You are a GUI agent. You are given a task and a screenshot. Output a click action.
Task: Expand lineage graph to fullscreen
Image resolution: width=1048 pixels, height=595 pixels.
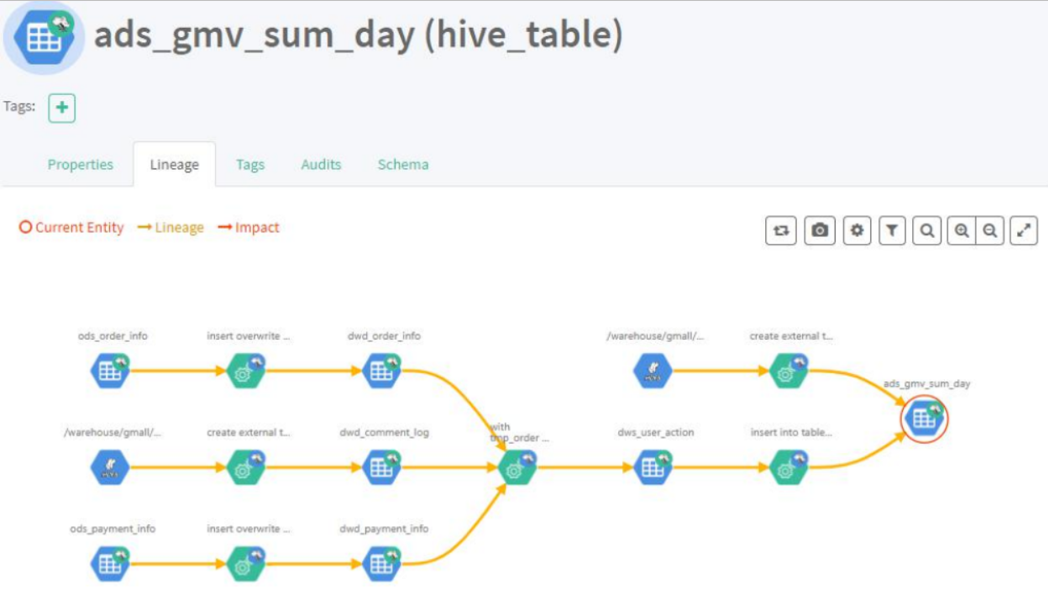point(1023,231)
